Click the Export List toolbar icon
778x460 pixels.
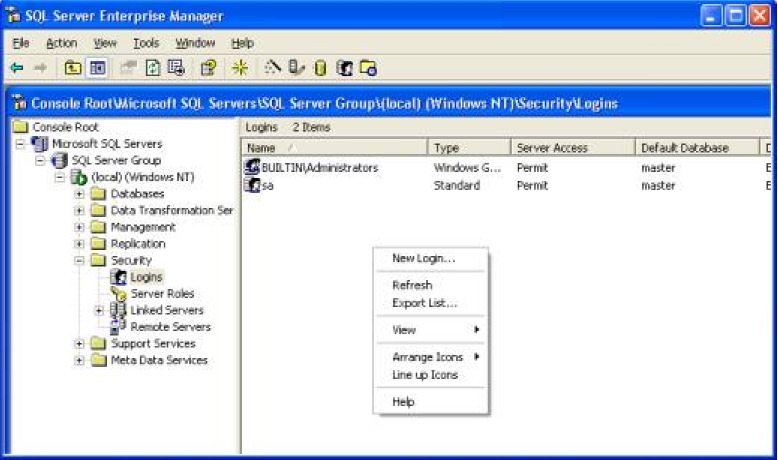(177, 68)
